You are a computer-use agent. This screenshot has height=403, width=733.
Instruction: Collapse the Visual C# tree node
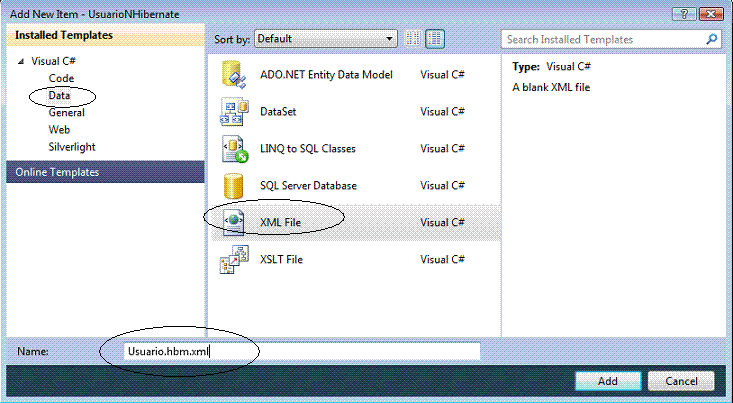[x=22, y=61]
